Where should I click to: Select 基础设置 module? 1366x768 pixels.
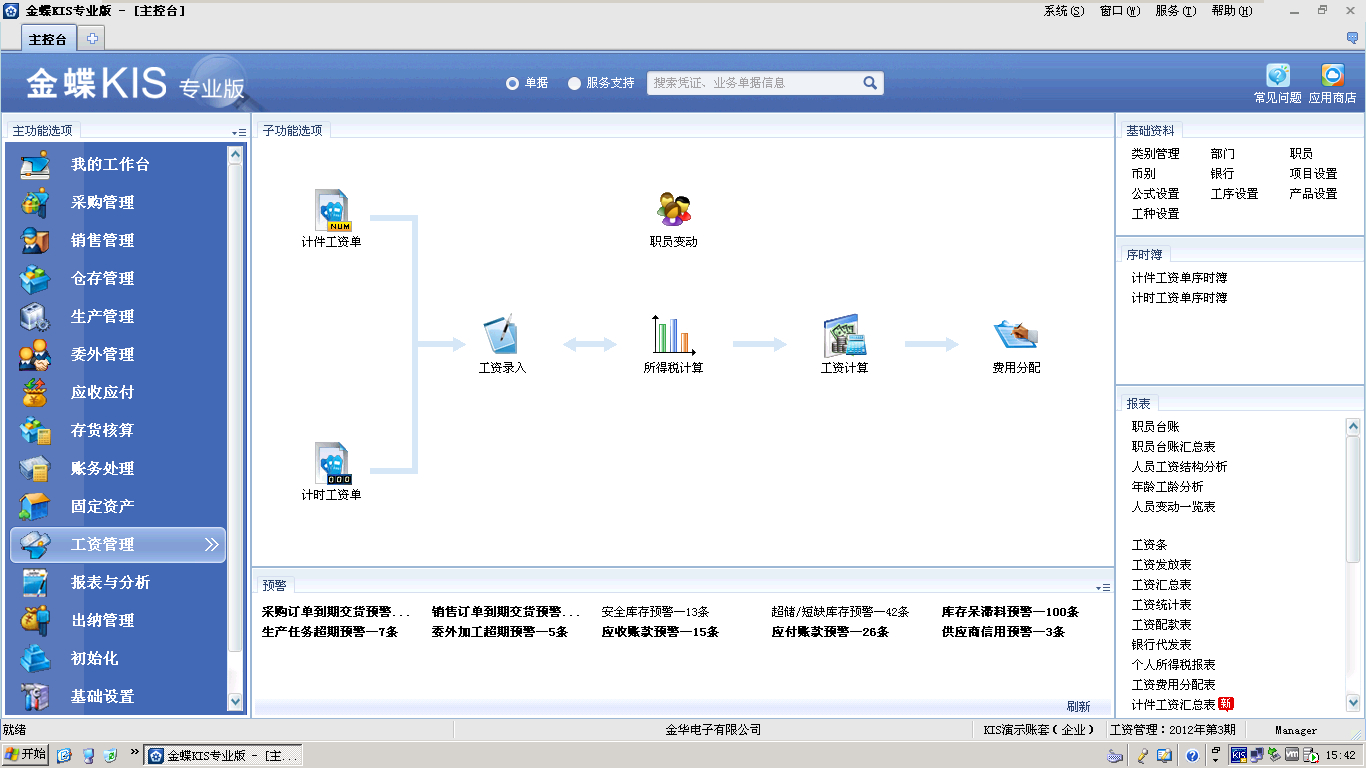(x=102, y=696)
